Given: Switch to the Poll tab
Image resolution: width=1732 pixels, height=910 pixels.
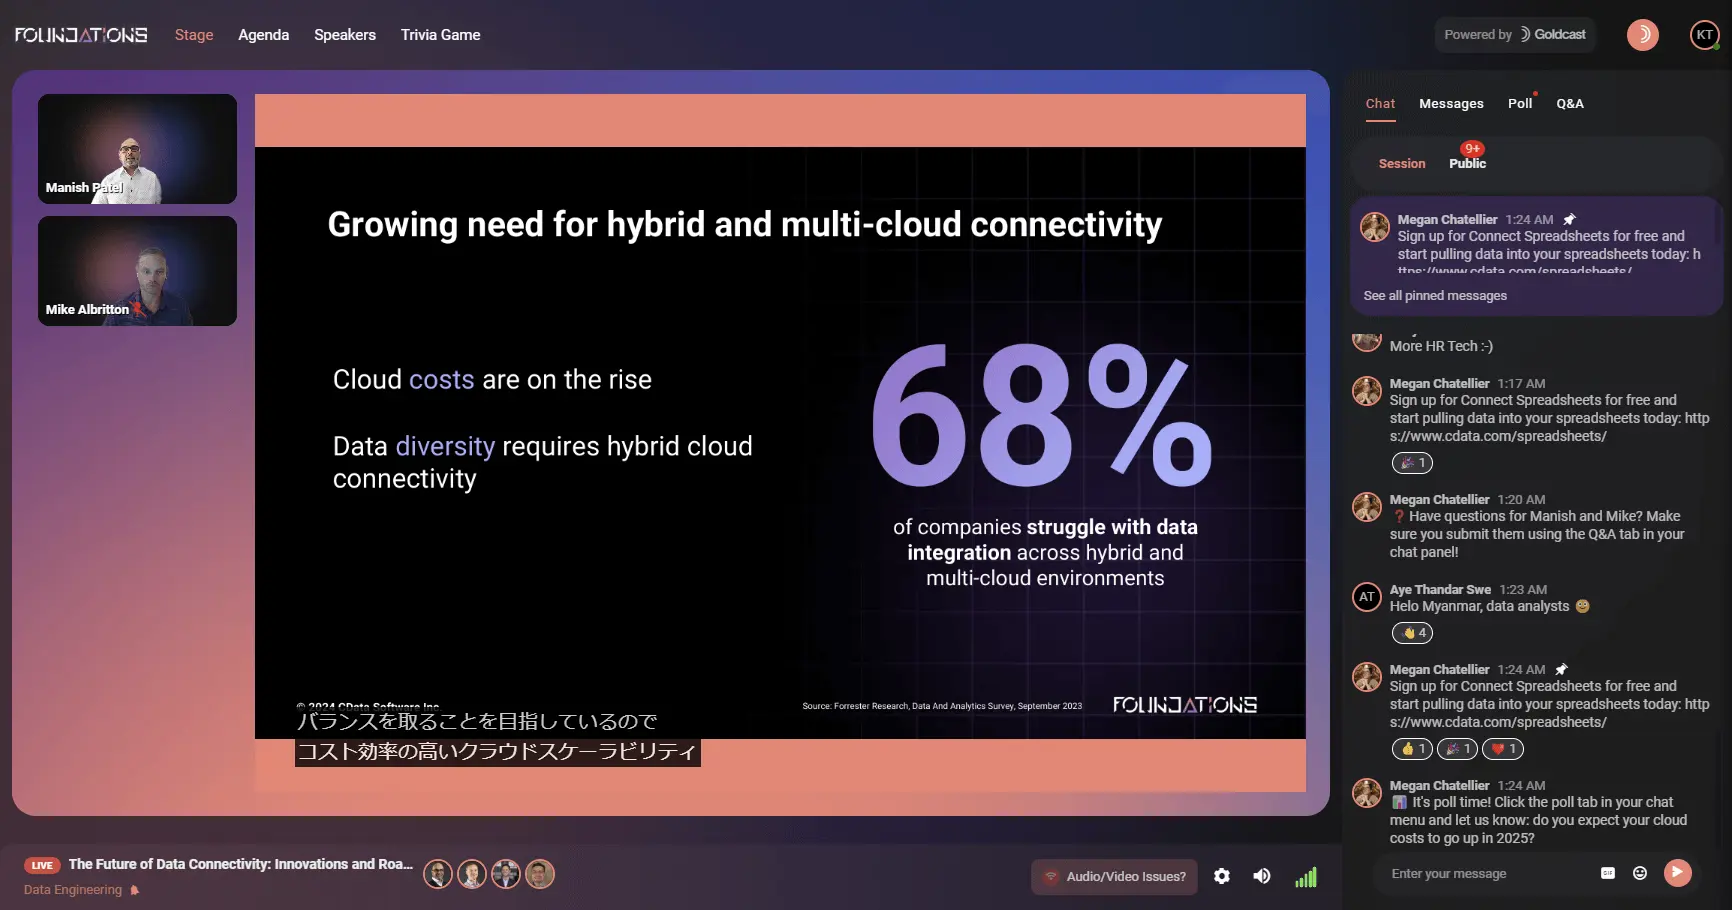Looking at the screenshot, I should pyautogui.click(x=1520, y=103).
